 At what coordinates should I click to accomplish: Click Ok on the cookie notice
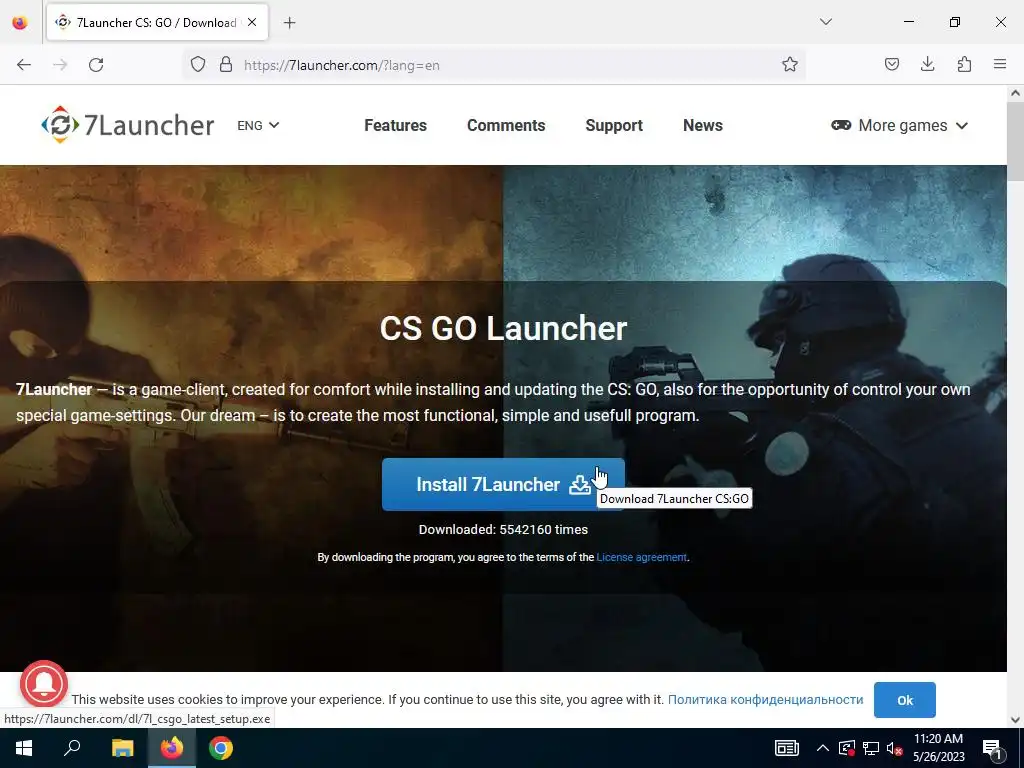(x=904, y=700)
